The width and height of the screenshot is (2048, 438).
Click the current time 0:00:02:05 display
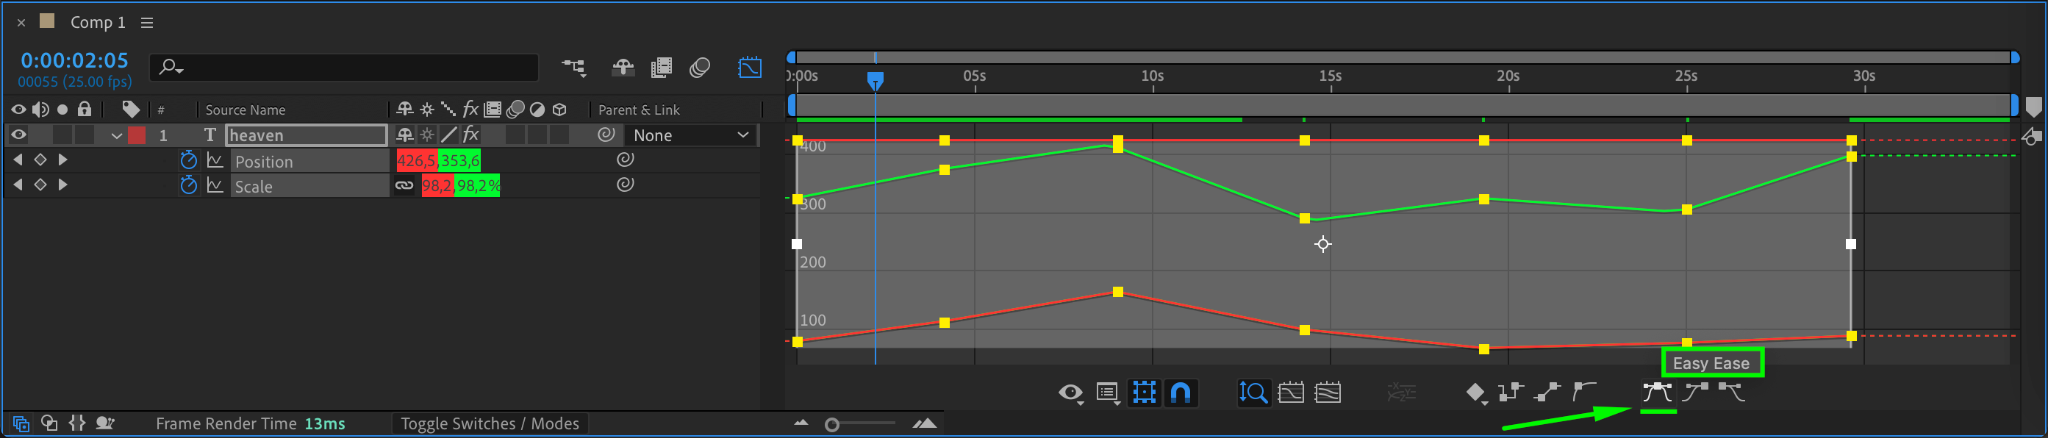pyautogui.click(x=75, y=60)
